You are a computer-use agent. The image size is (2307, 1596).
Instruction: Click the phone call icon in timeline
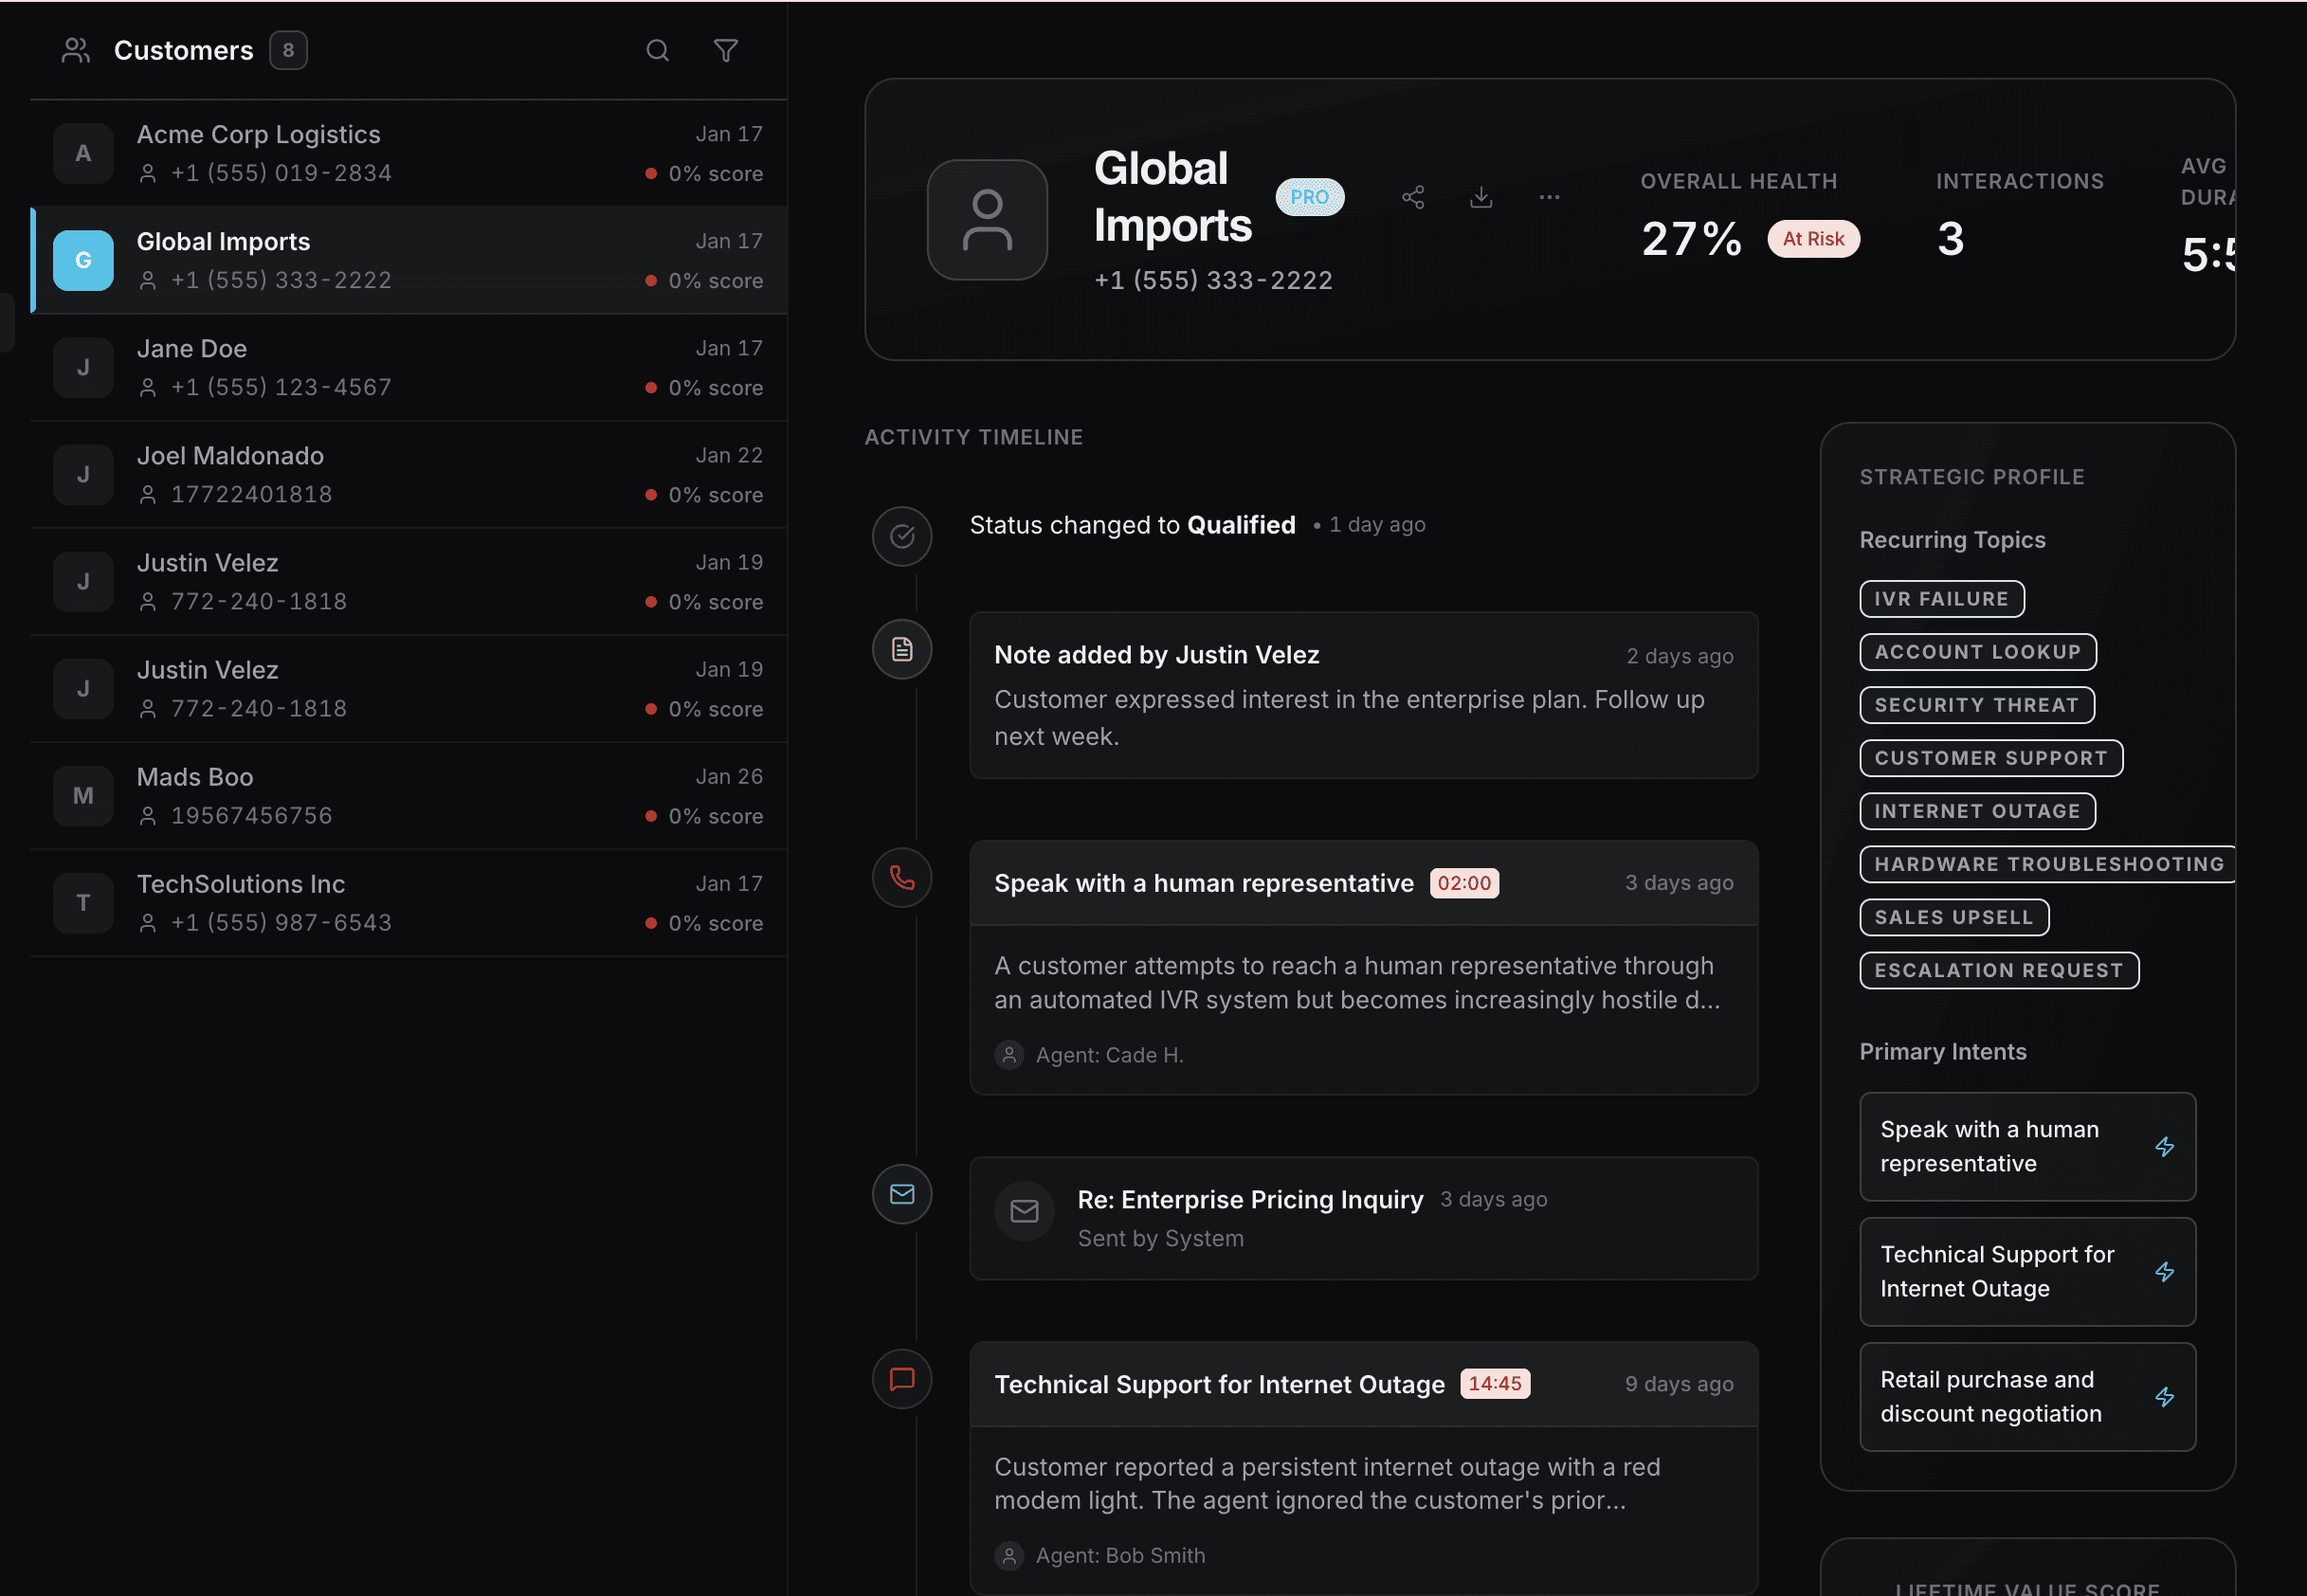pyautogui.click(x=902, y=878)
